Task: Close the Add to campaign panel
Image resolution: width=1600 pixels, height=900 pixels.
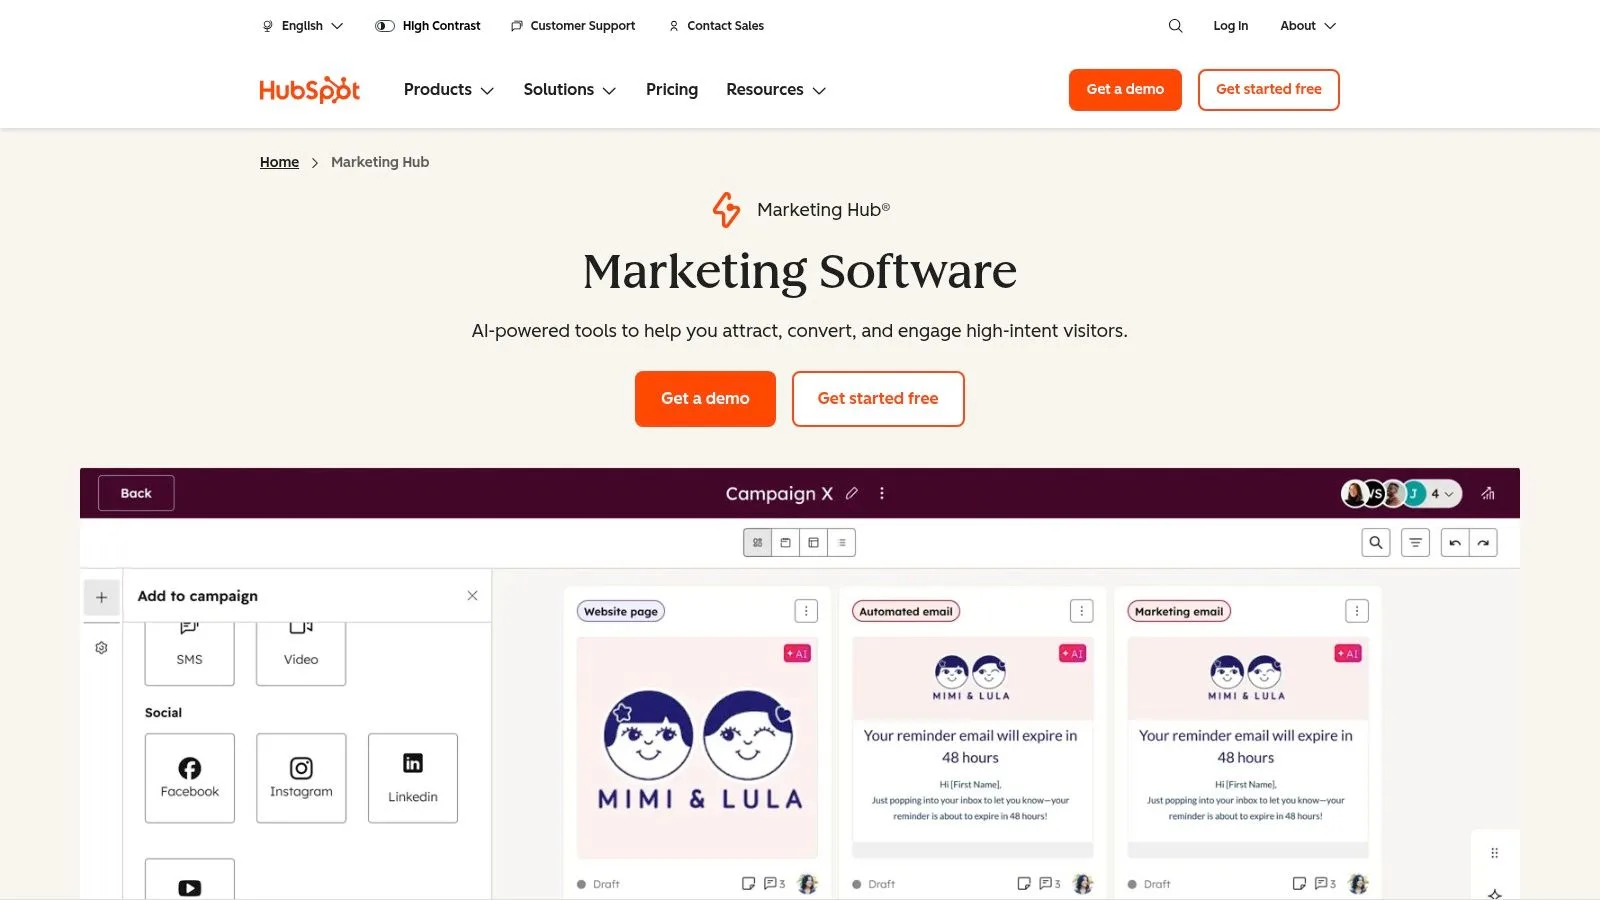Action: tap(472, 596)
